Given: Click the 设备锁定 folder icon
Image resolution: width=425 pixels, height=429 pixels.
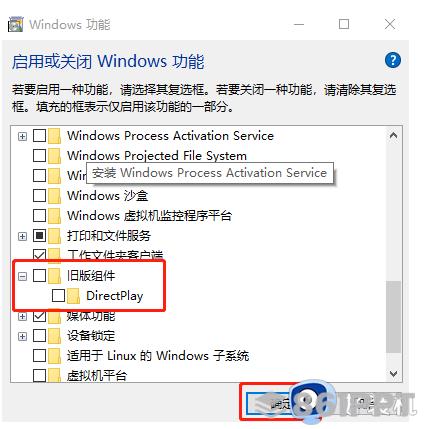Looking at the screenshot, I should pos(55,336).
